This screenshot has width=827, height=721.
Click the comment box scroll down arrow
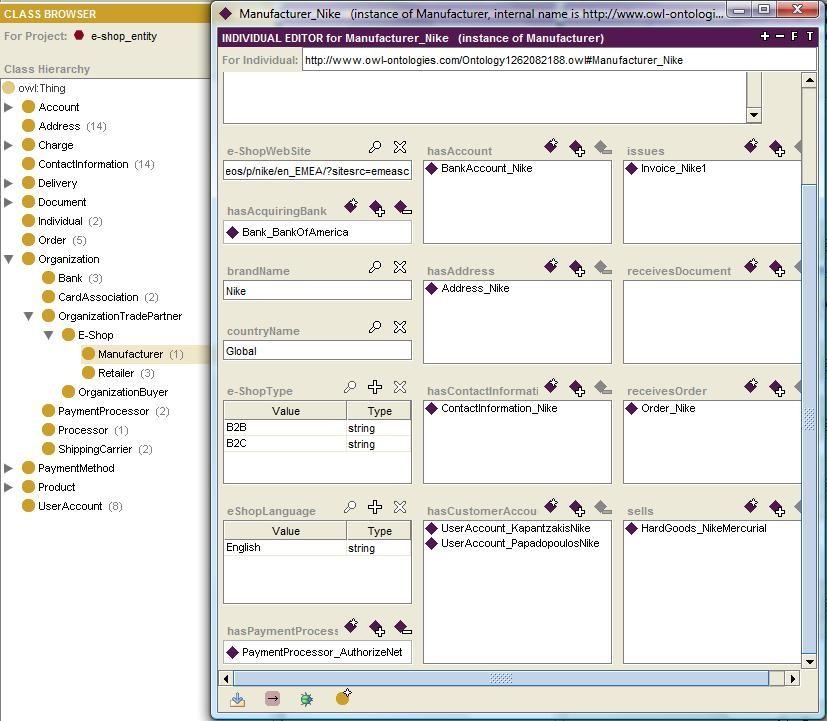tap(754, 115)
